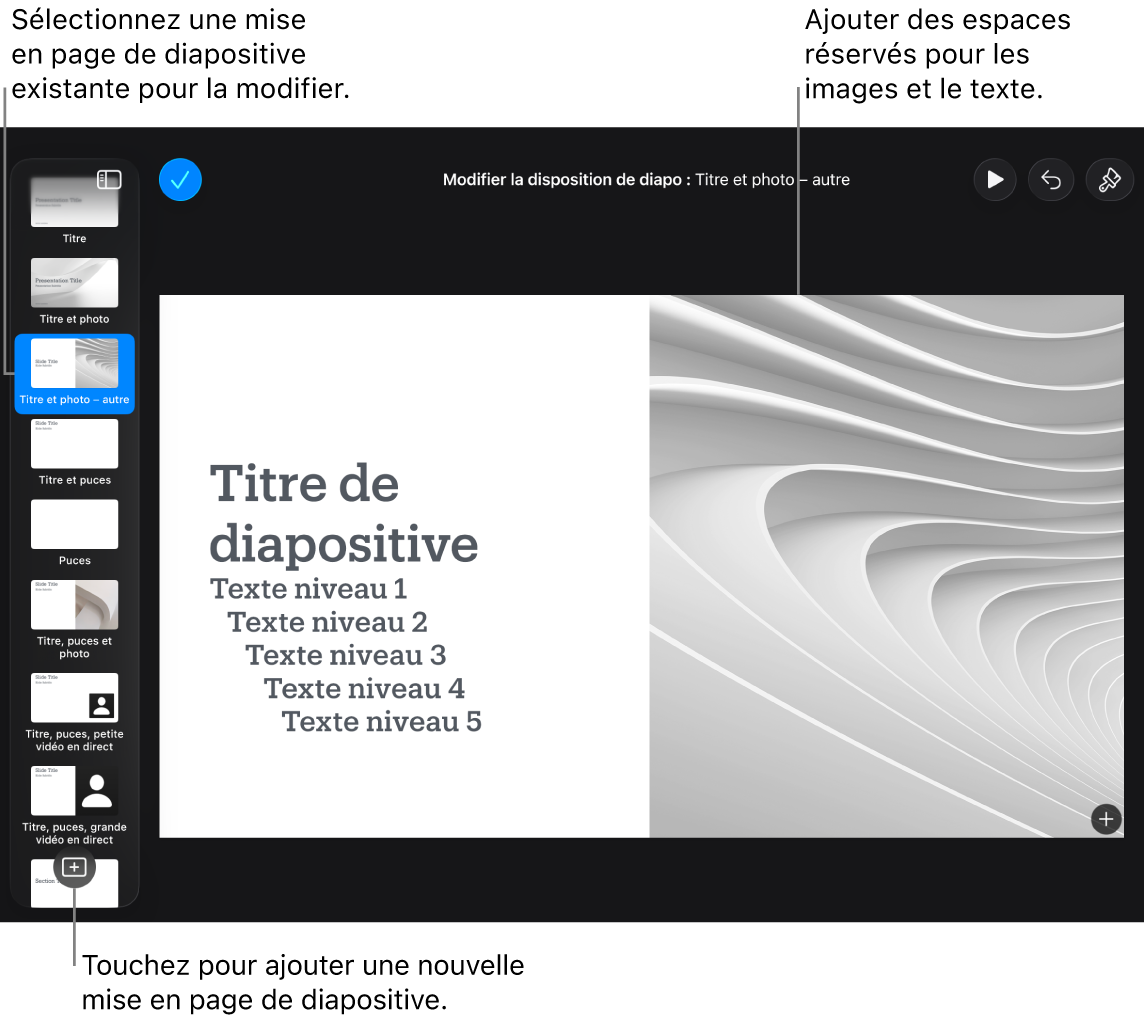Image resolution: width=1144 pixels, height=1021 pixels.
Task: Select the wavy image placeholder on slide
Action: 886,566
